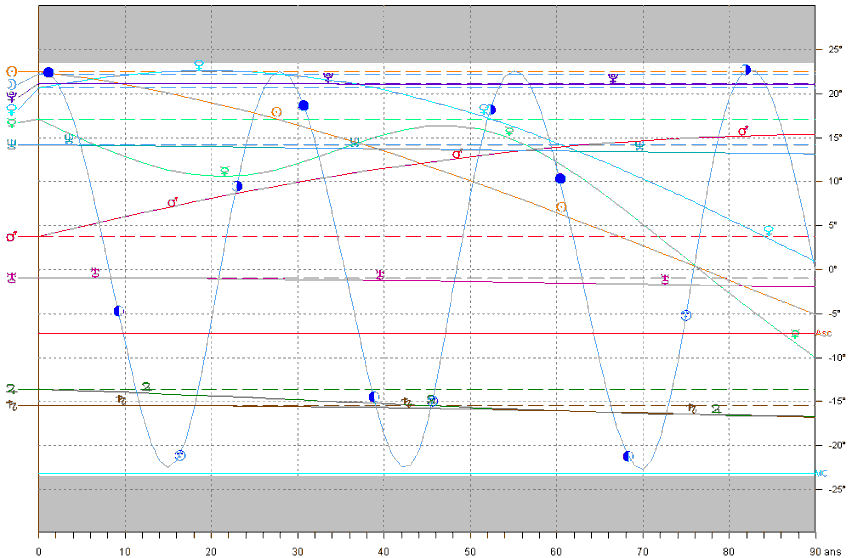Image resolution: width=852 pixels, height=558 pixels.
Task: Click the cyan MC label at right edge
Action: pos(822,474)
